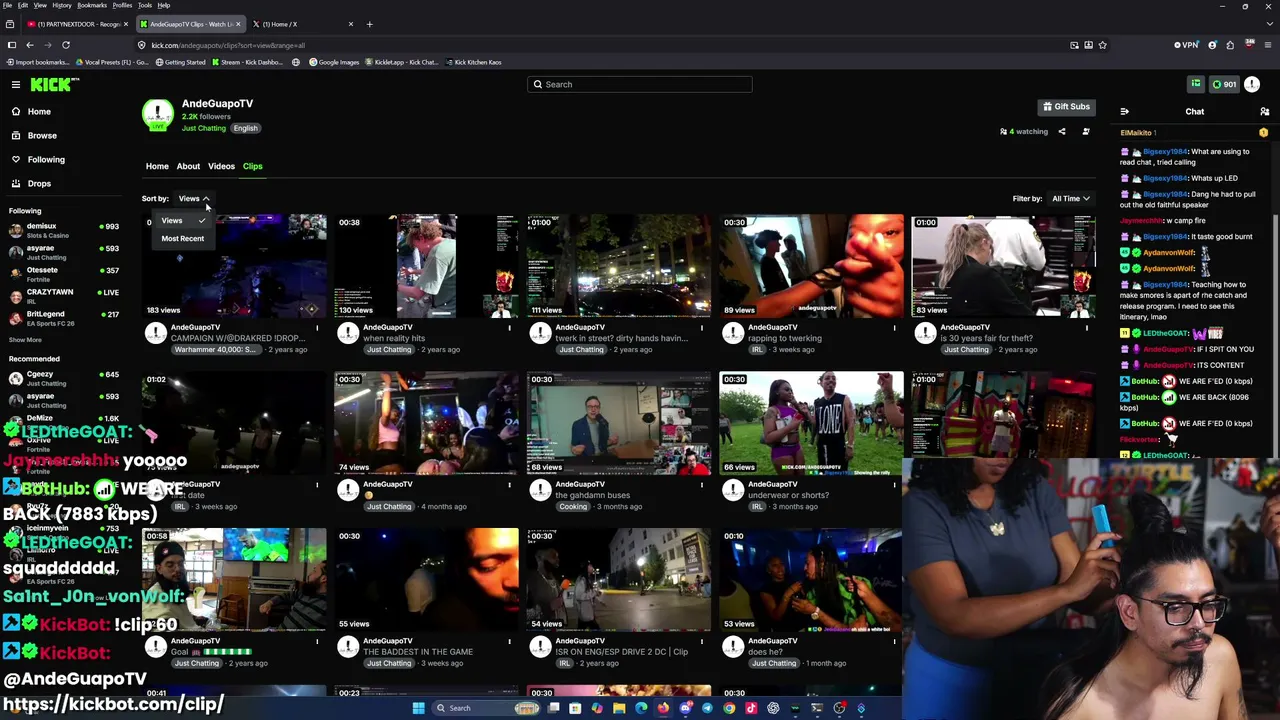Click the channel share icon
Viewport: 1280px width, 720px height.
(1062, 131)
